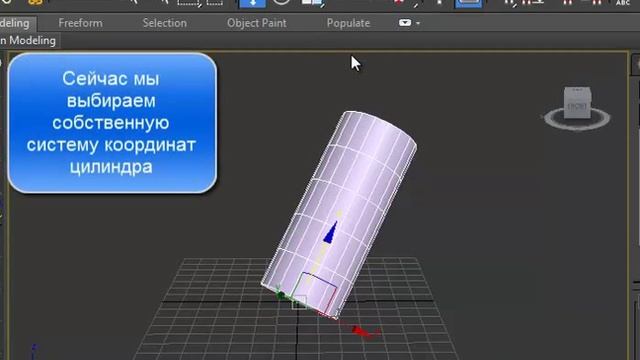The height and width of the screenshot is (360, 640).
Task: Go to the Object Paint tab
Action: pyautogui.click(x=257, y=23)
